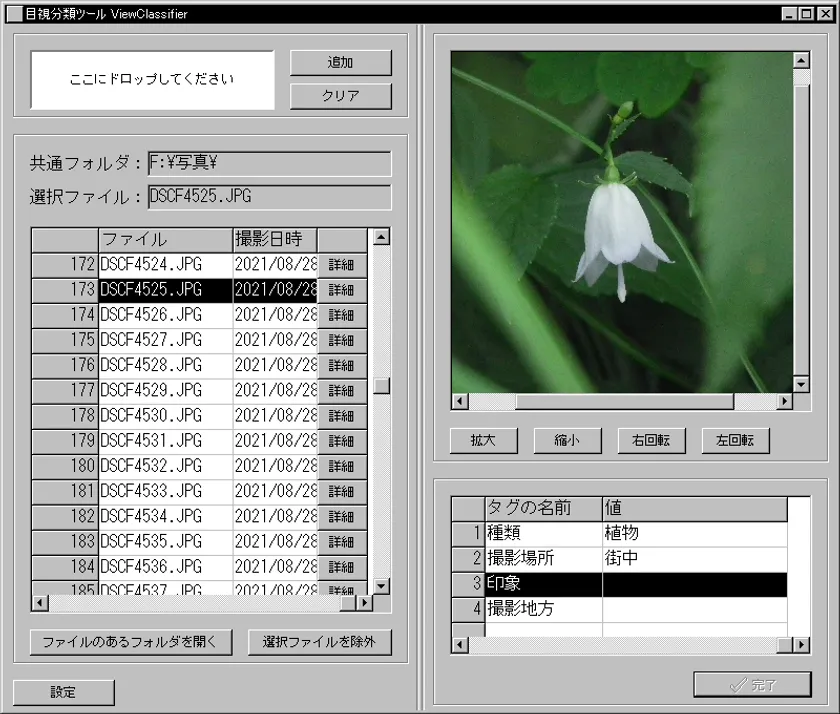
Task: Select DSCF4526.JPG row in file list
Action: [165, 315]
